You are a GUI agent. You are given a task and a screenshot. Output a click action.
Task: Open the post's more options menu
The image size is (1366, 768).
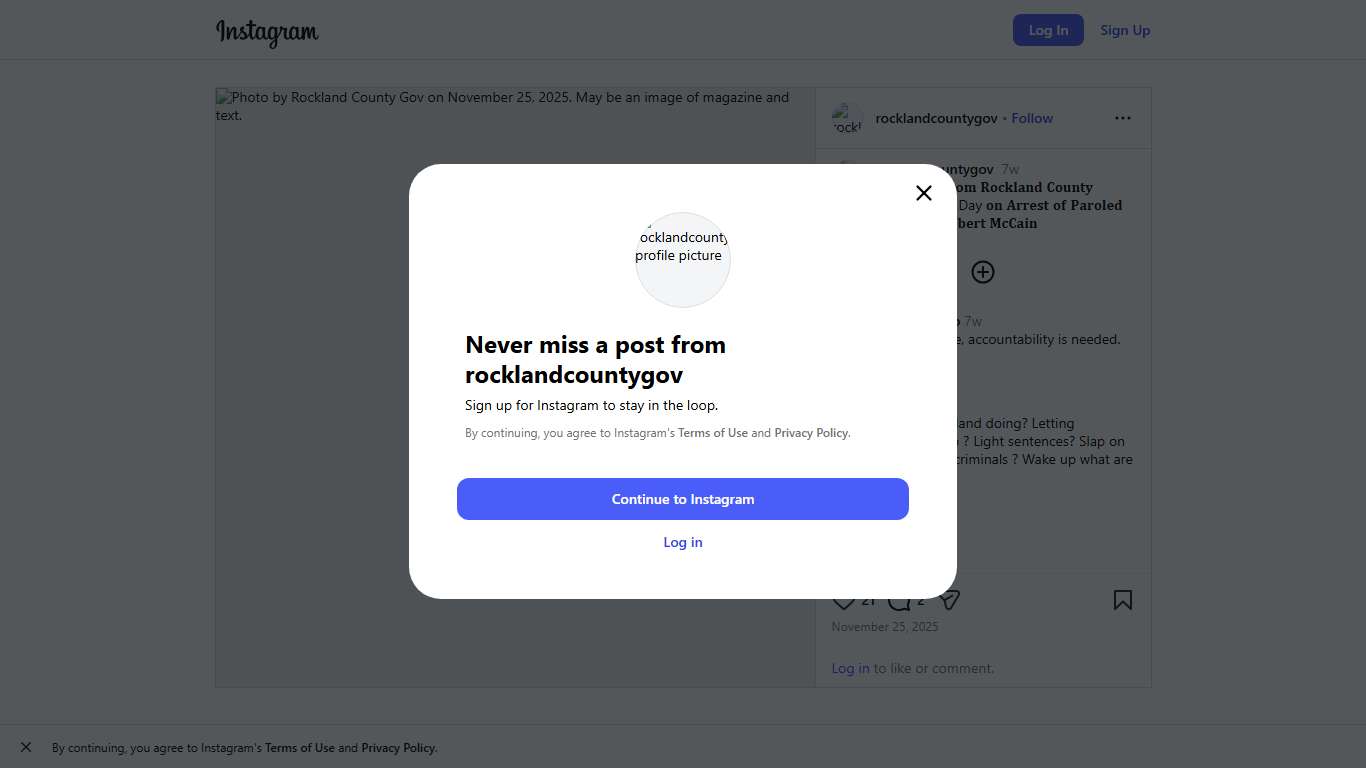[x=1123, y=118]
